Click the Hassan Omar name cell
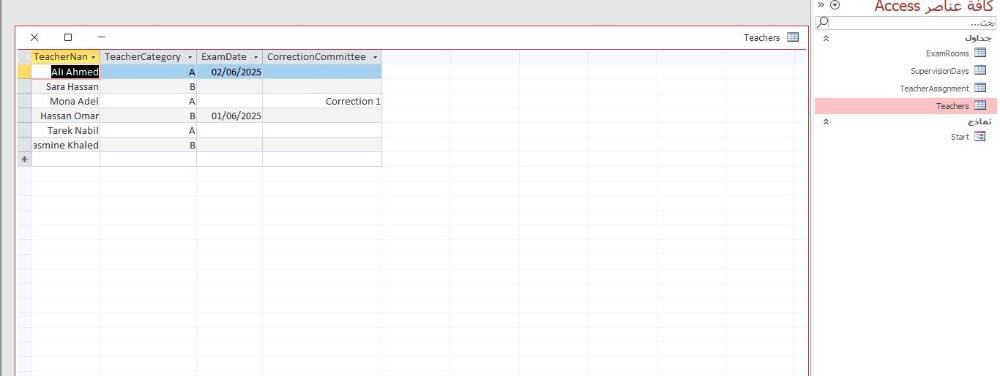Screen dimensions: 1000x376 click(x=66, y=115)
